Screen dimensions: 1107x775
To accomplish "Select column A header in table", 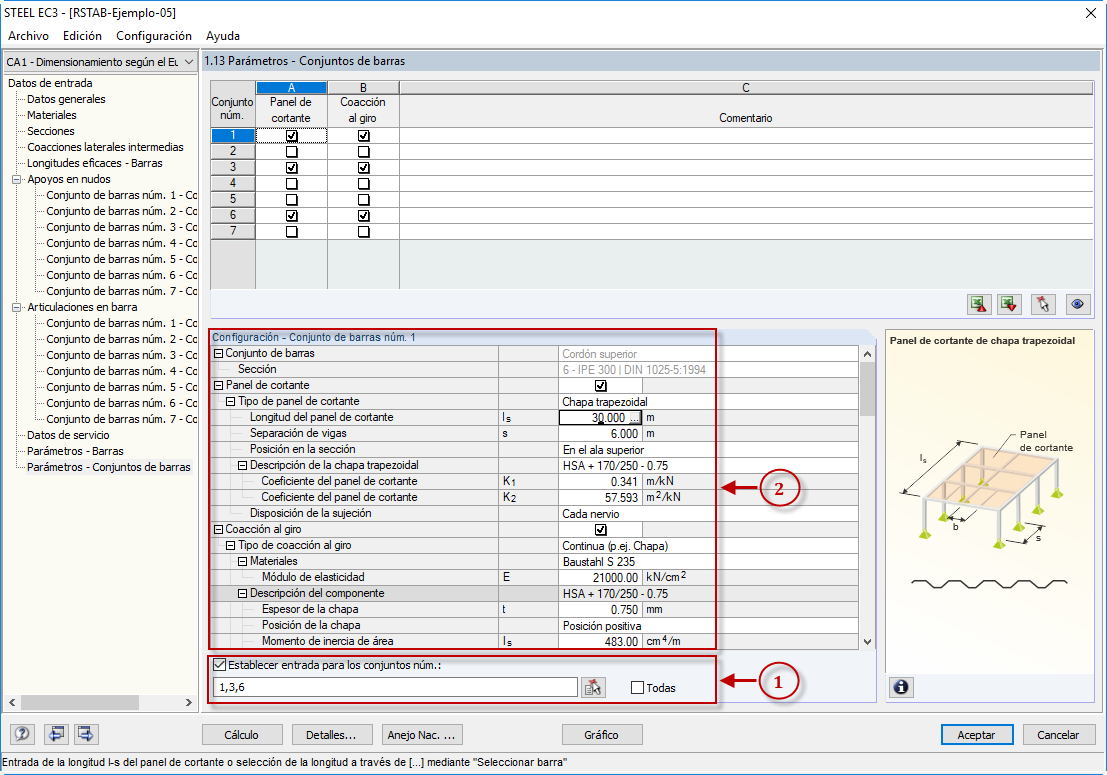I will (x=291, y=88).
